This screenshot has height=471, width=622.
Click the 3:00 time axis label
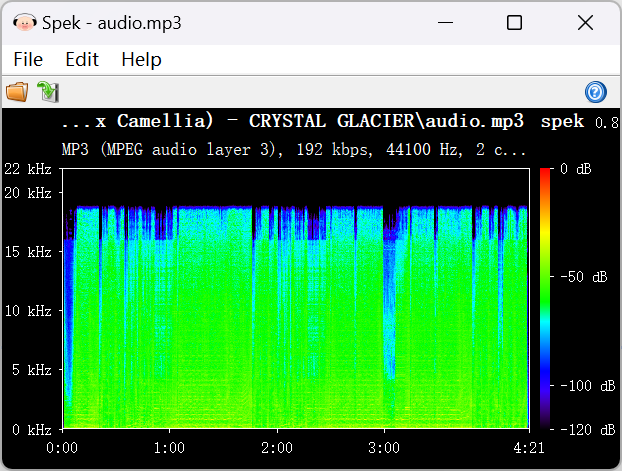(384, 447)
